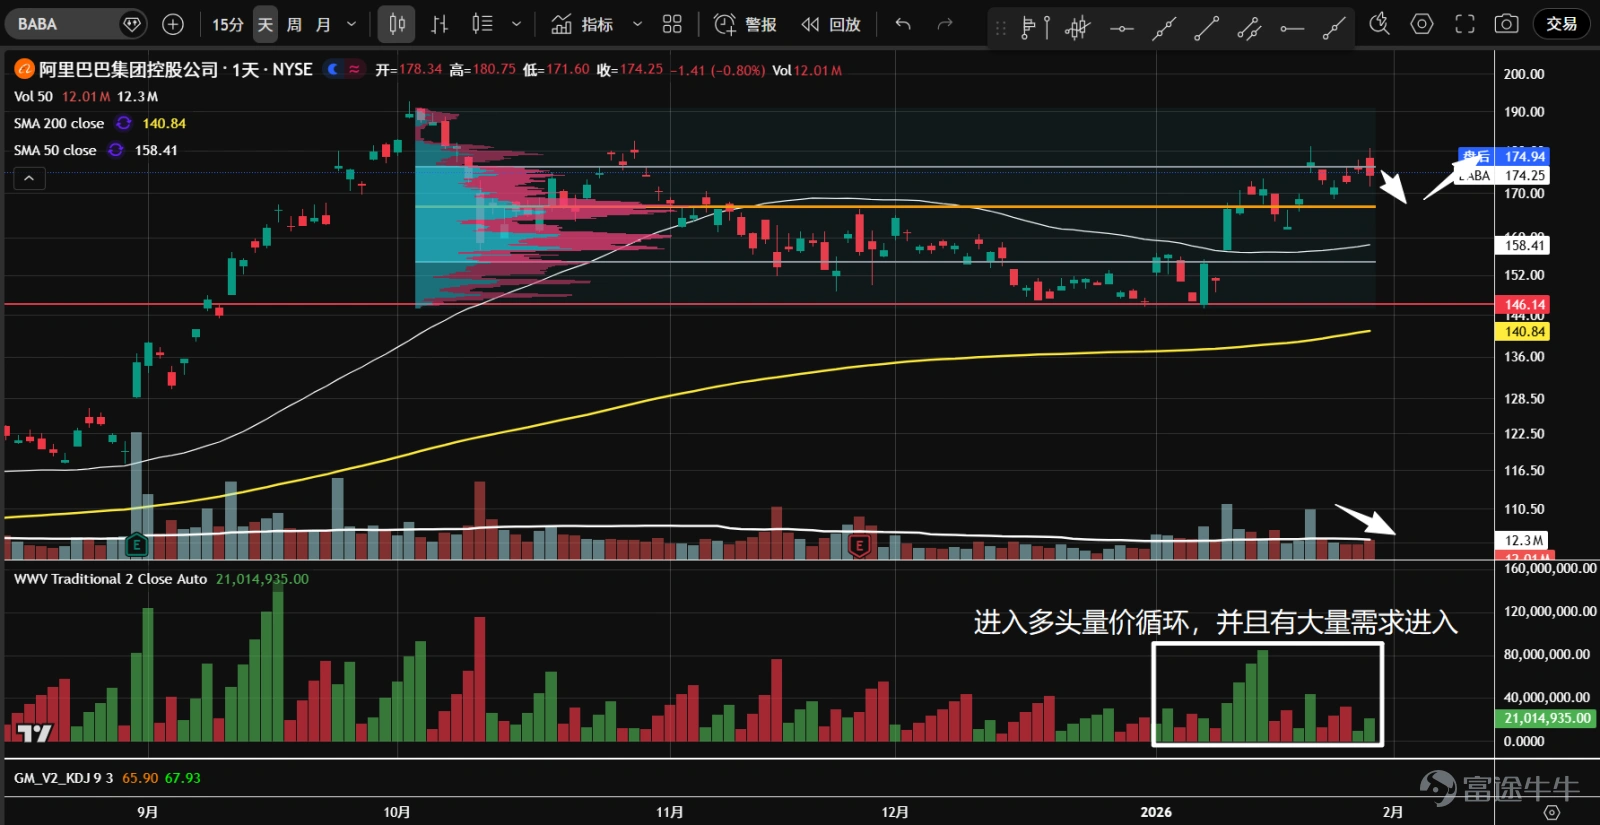Click the diamond premium icon beside BABA

[132, 24]
